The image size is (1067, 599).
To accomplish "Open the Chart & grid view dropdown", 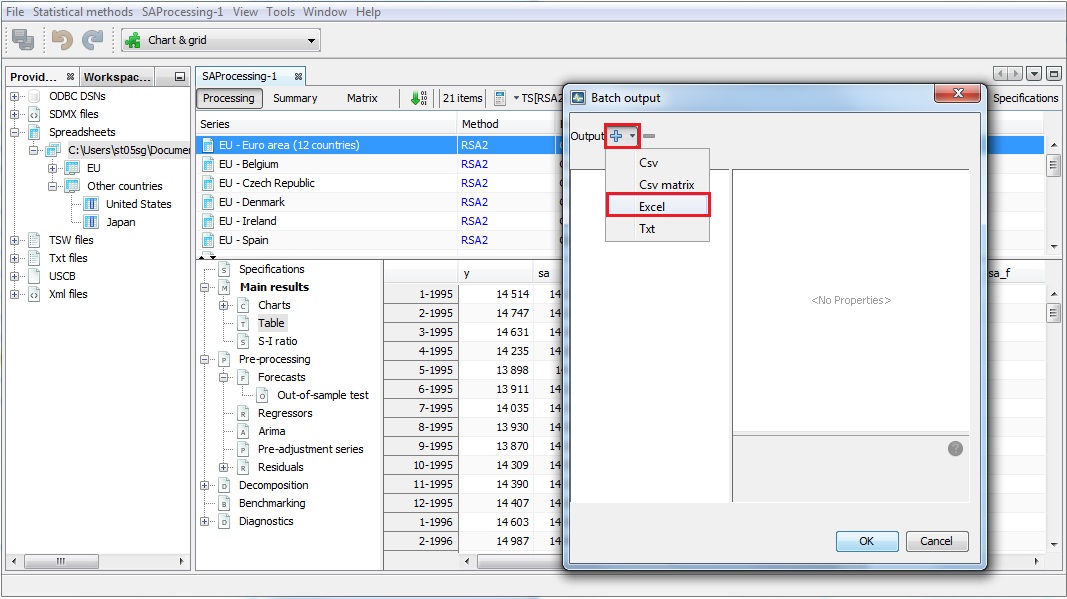I will 308,40.
